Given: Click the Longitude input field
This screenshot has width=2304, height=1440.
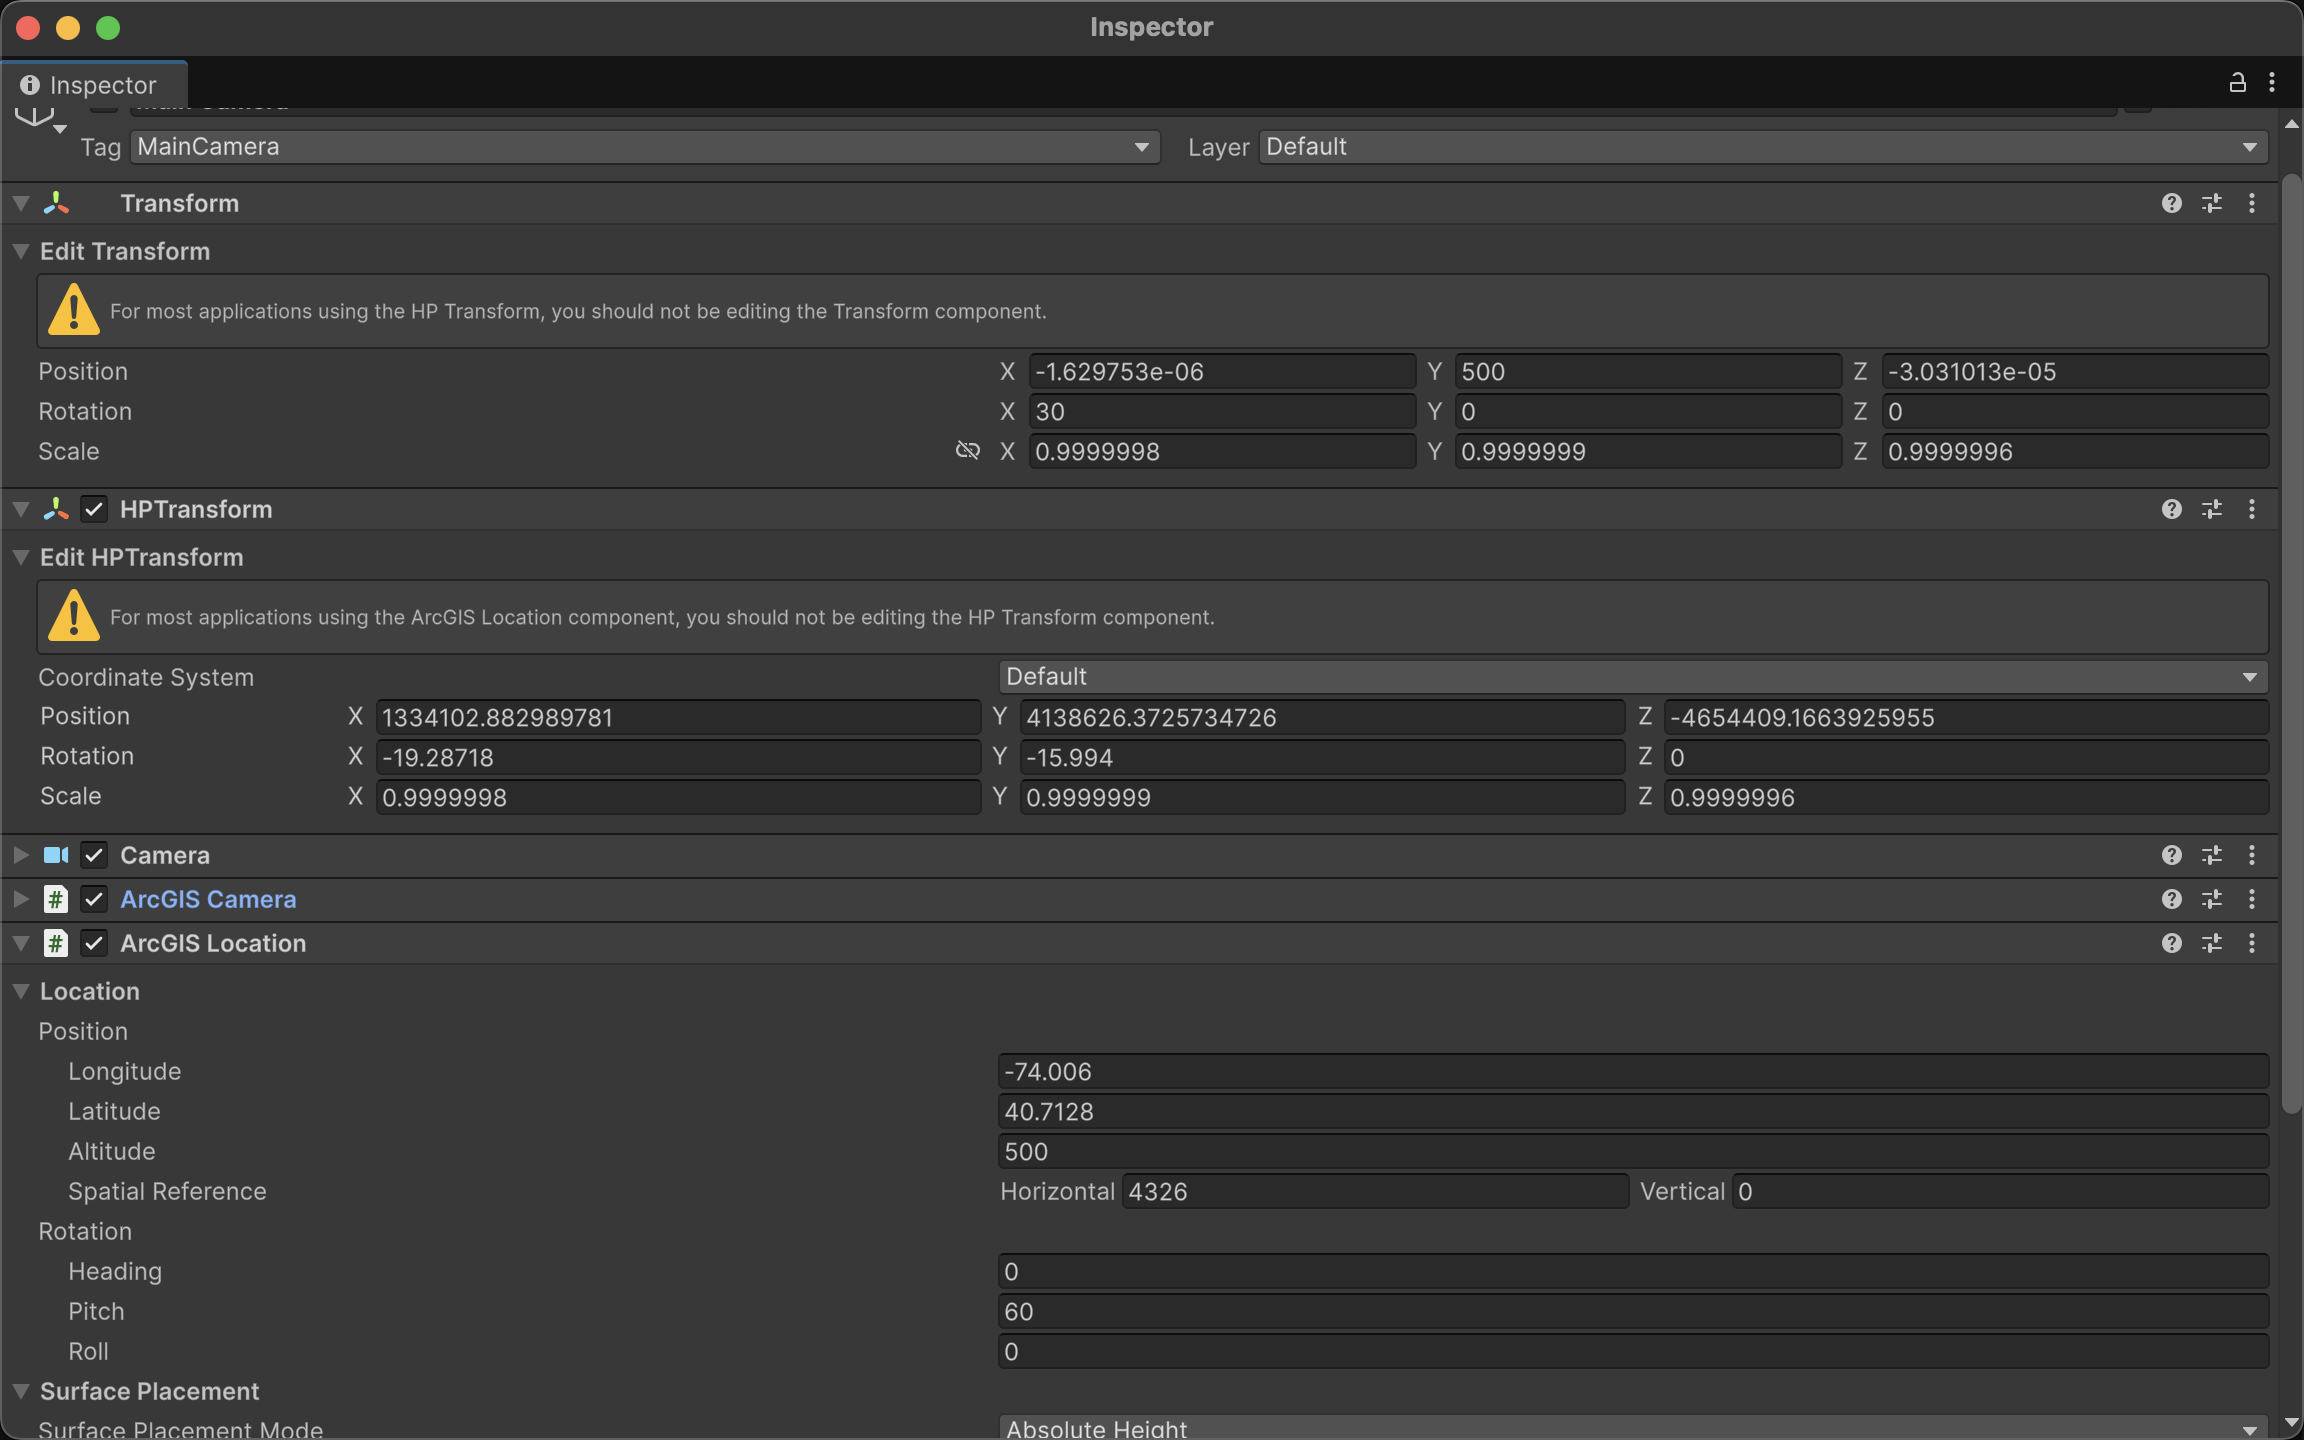Looking at the screenshot, I should pyautogui.click(x=1630, y=1071).
